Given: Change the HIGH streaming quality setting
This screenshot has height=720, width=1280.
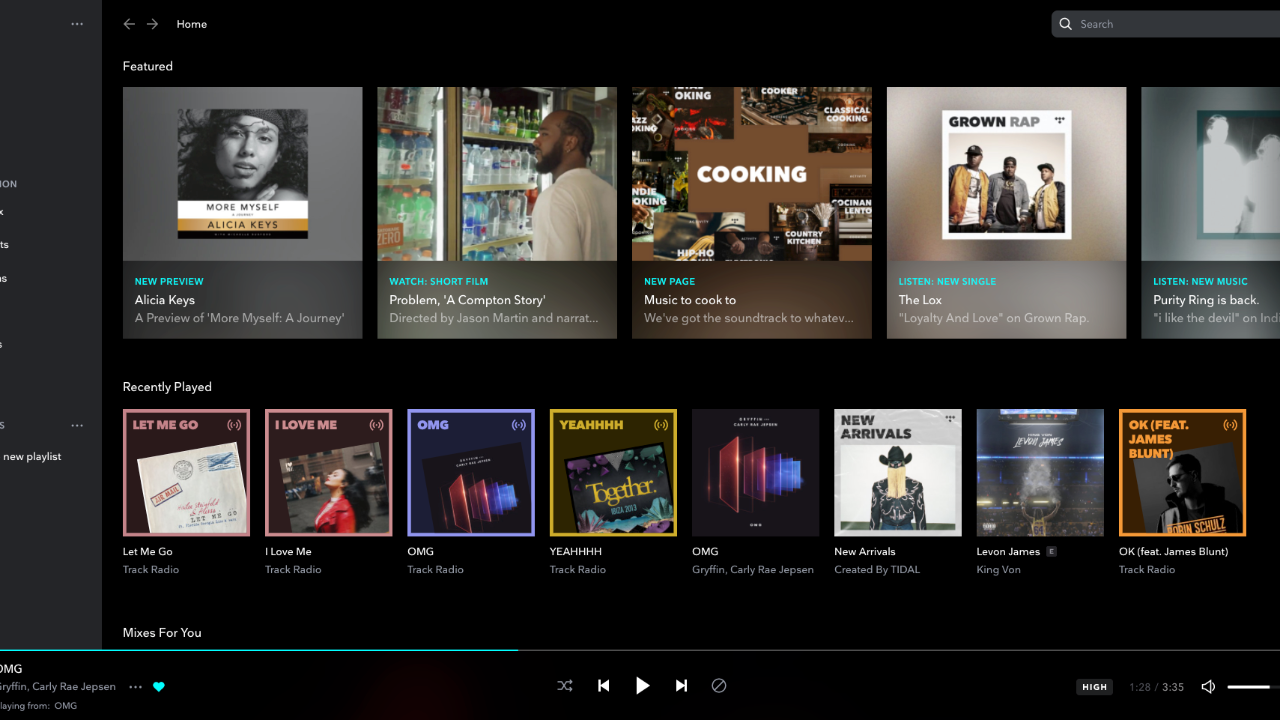Looking at the screenshot, I should [x=1095, y=687].
